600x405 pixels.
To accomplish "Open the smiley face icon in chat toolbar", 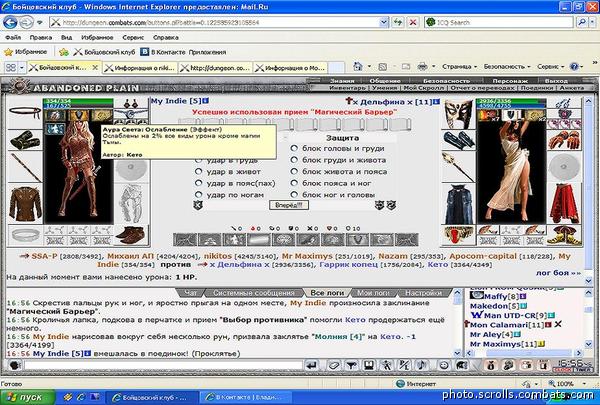I will [443, 365].
